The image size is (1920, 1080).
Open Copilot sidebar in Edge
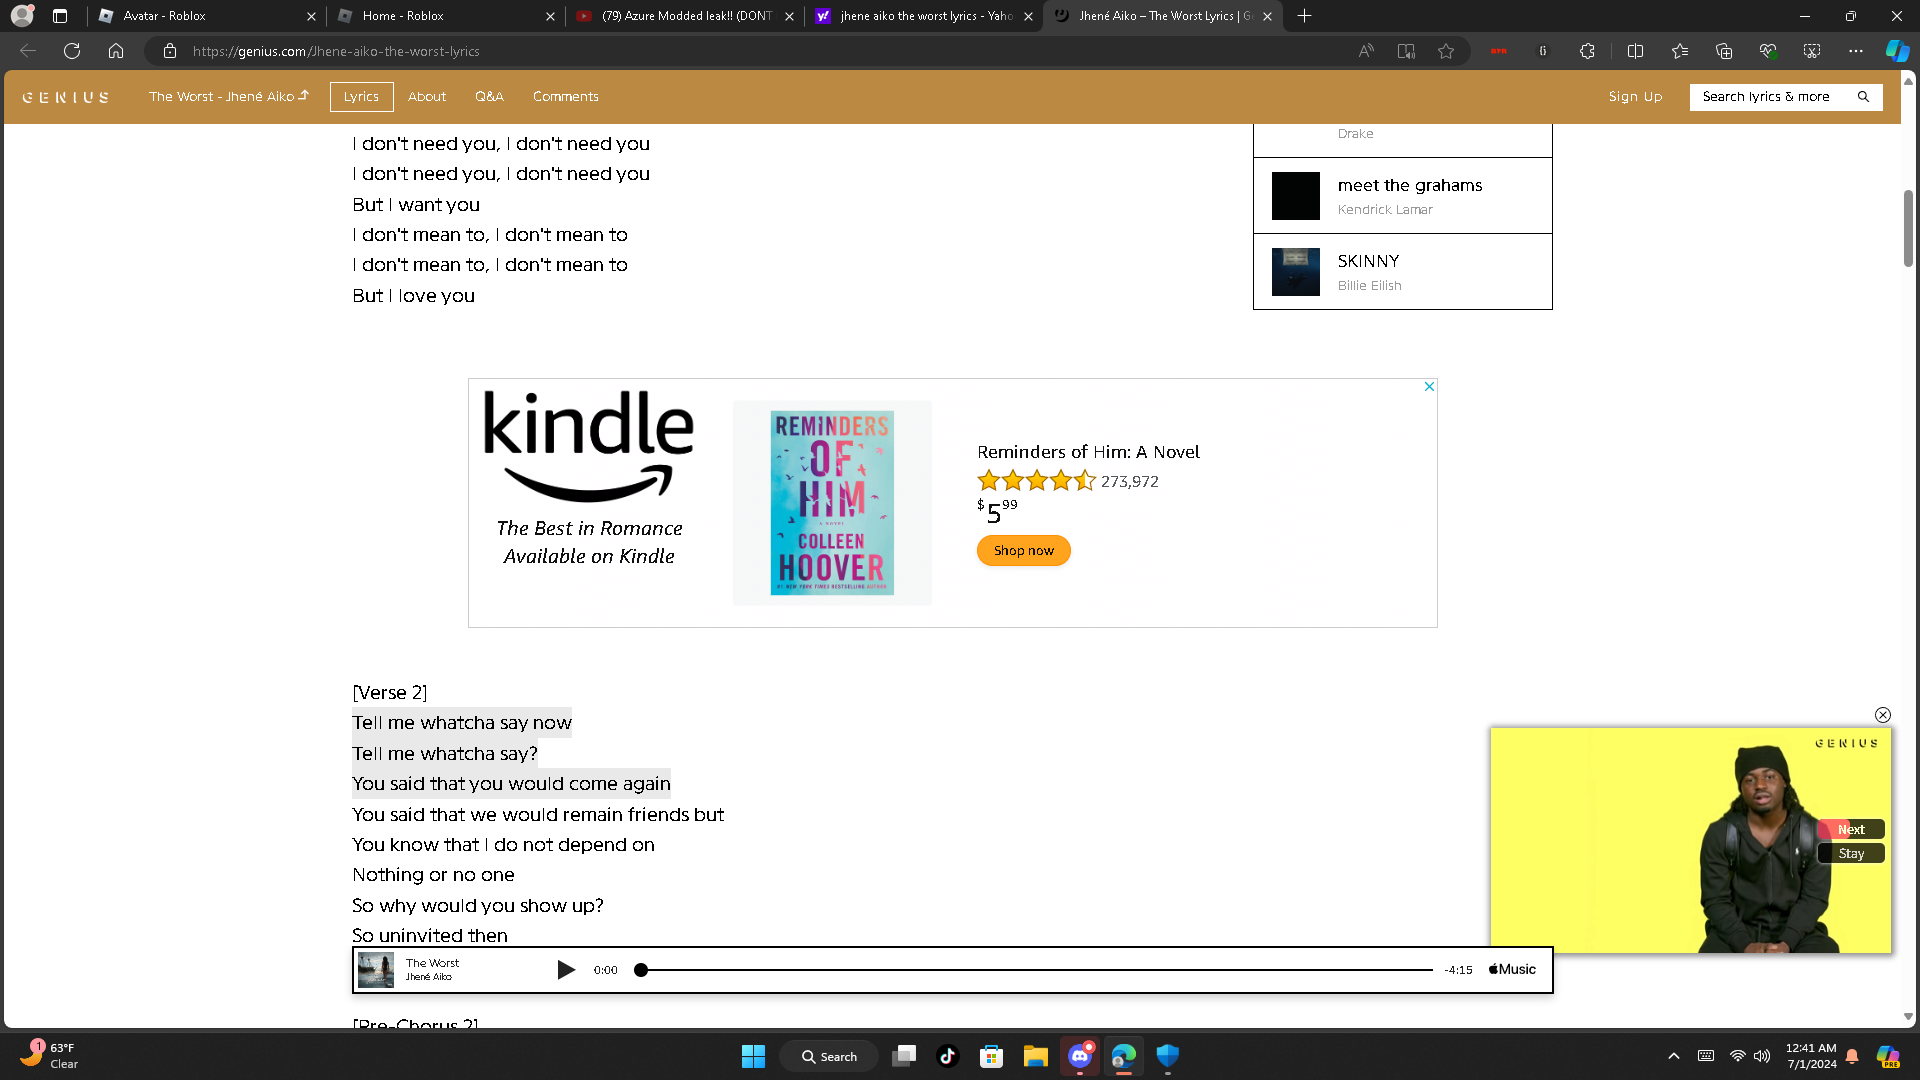pyautogui.click(x=1897, y=51)
